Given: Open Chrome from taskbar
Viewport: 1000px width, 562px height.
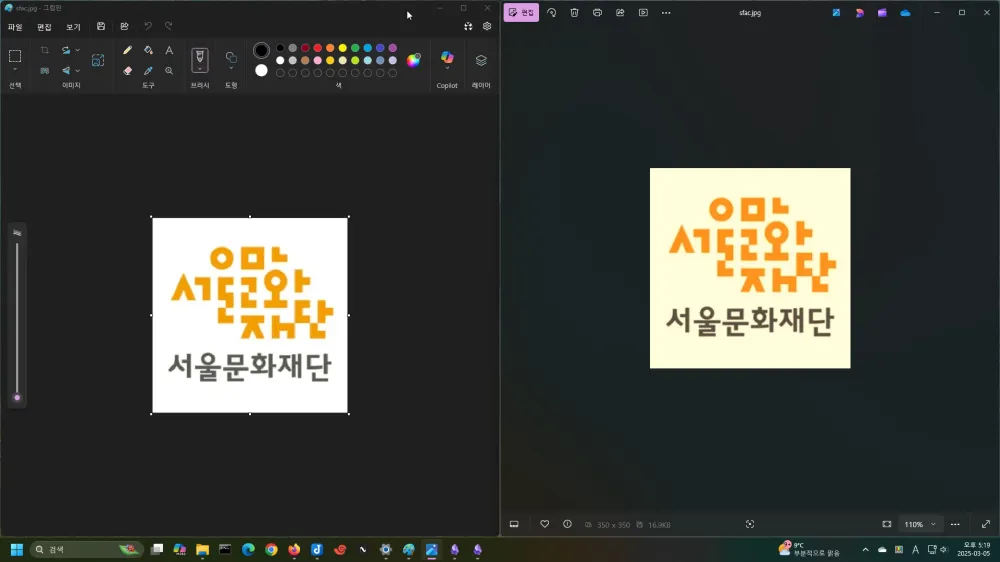Looking at the screenshot, I should 271,549.
